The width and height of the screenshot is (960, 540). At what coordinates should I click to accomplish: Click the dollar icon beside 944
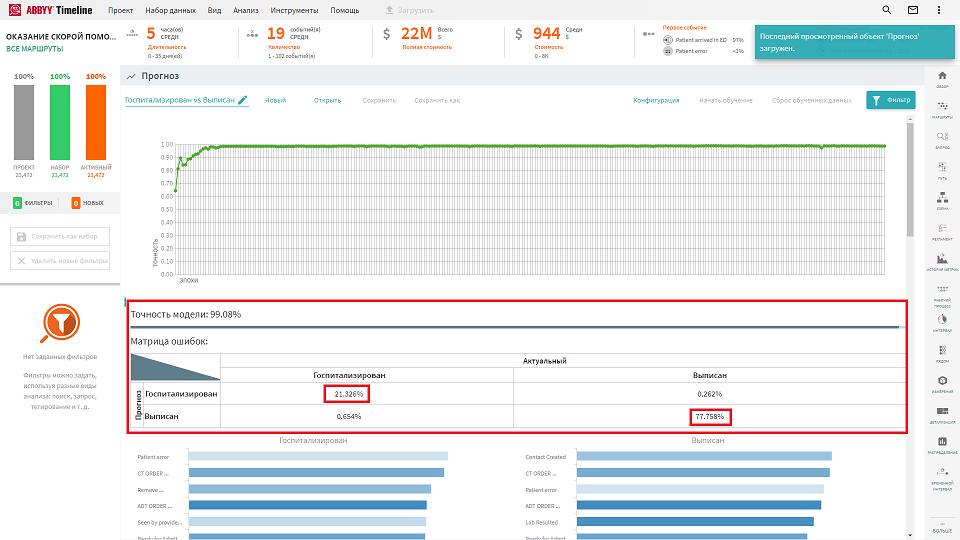(x=519, y=34)
